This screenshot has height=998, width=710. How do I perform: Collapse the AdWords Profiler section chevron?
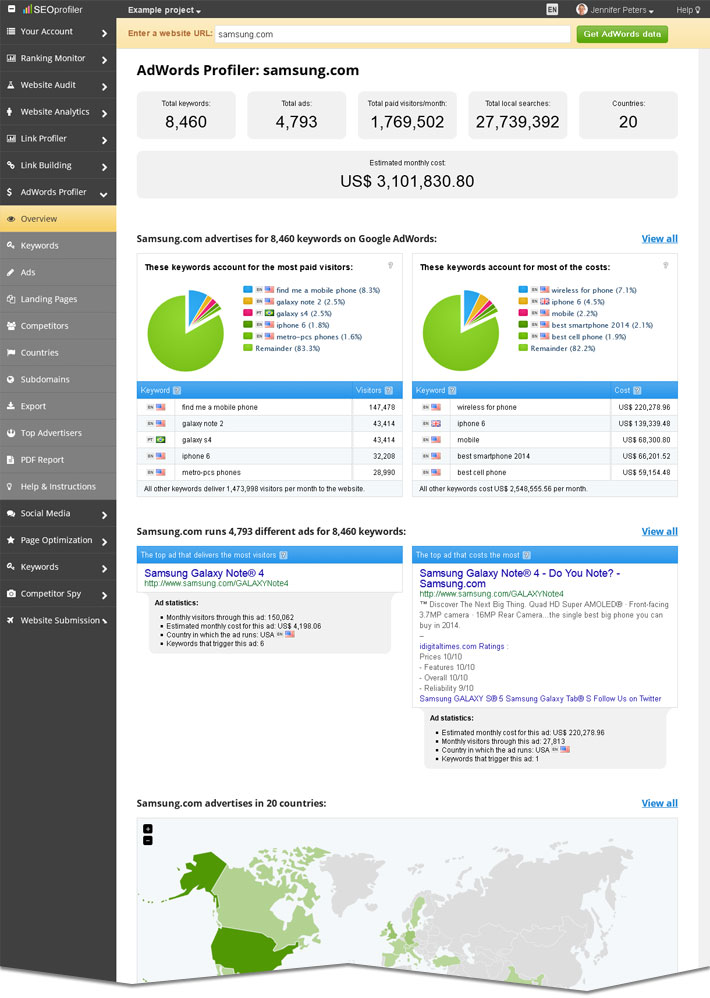coord(104,193)
